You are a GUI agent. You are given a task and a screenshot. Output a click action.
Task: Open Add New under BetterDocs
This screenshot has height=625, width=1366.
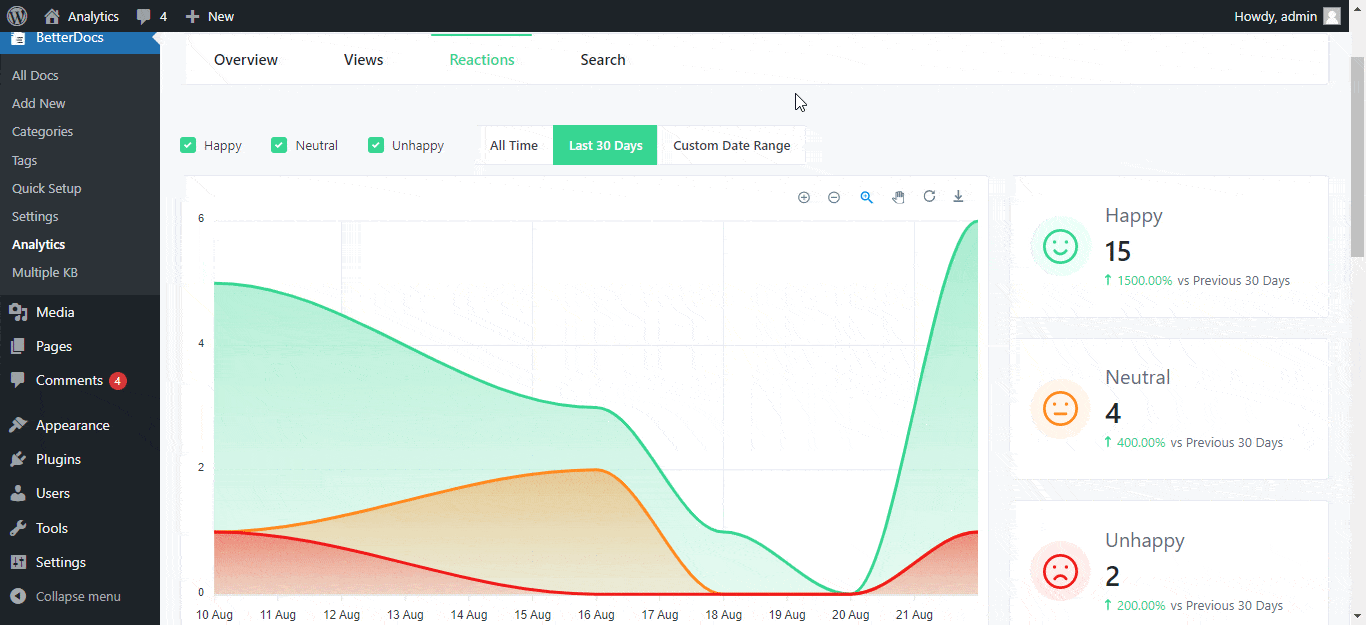click(38, 103)
